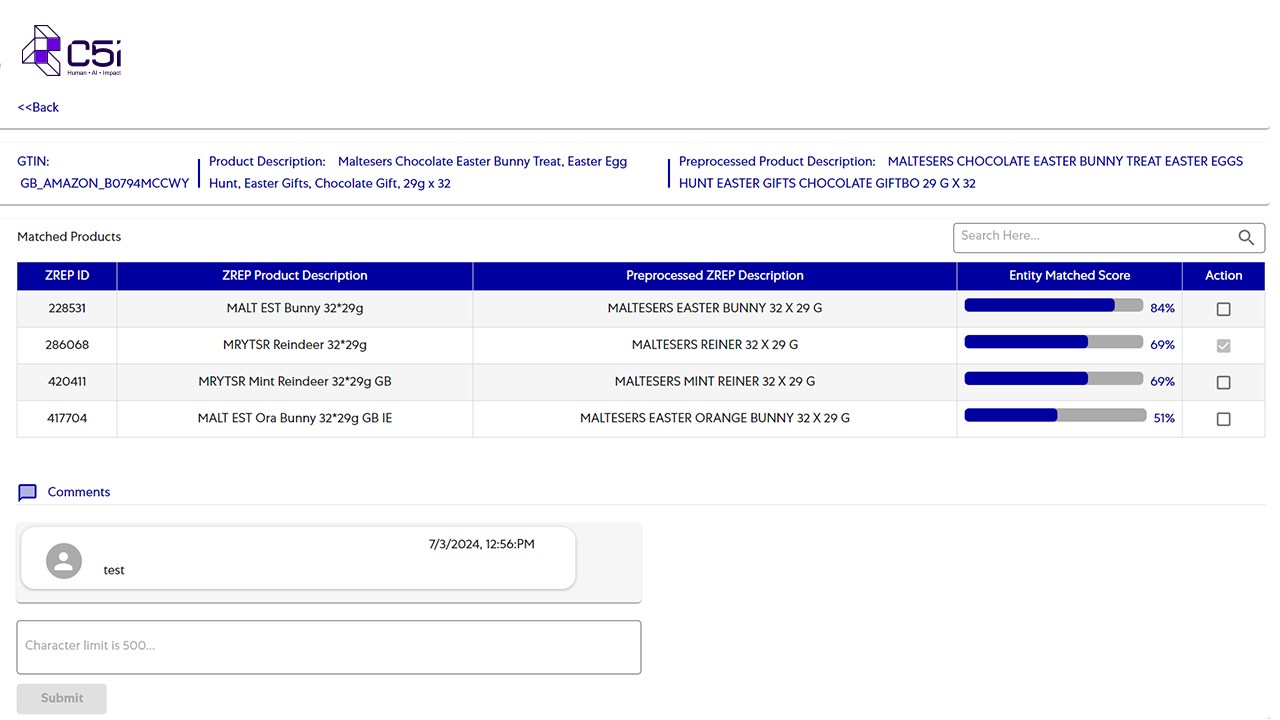Click MALTESERS EASTER ORANGE BUNNY 32 X 29 G cell
The height and width of the screenshot is (720, 1280).
pos(715,419)
